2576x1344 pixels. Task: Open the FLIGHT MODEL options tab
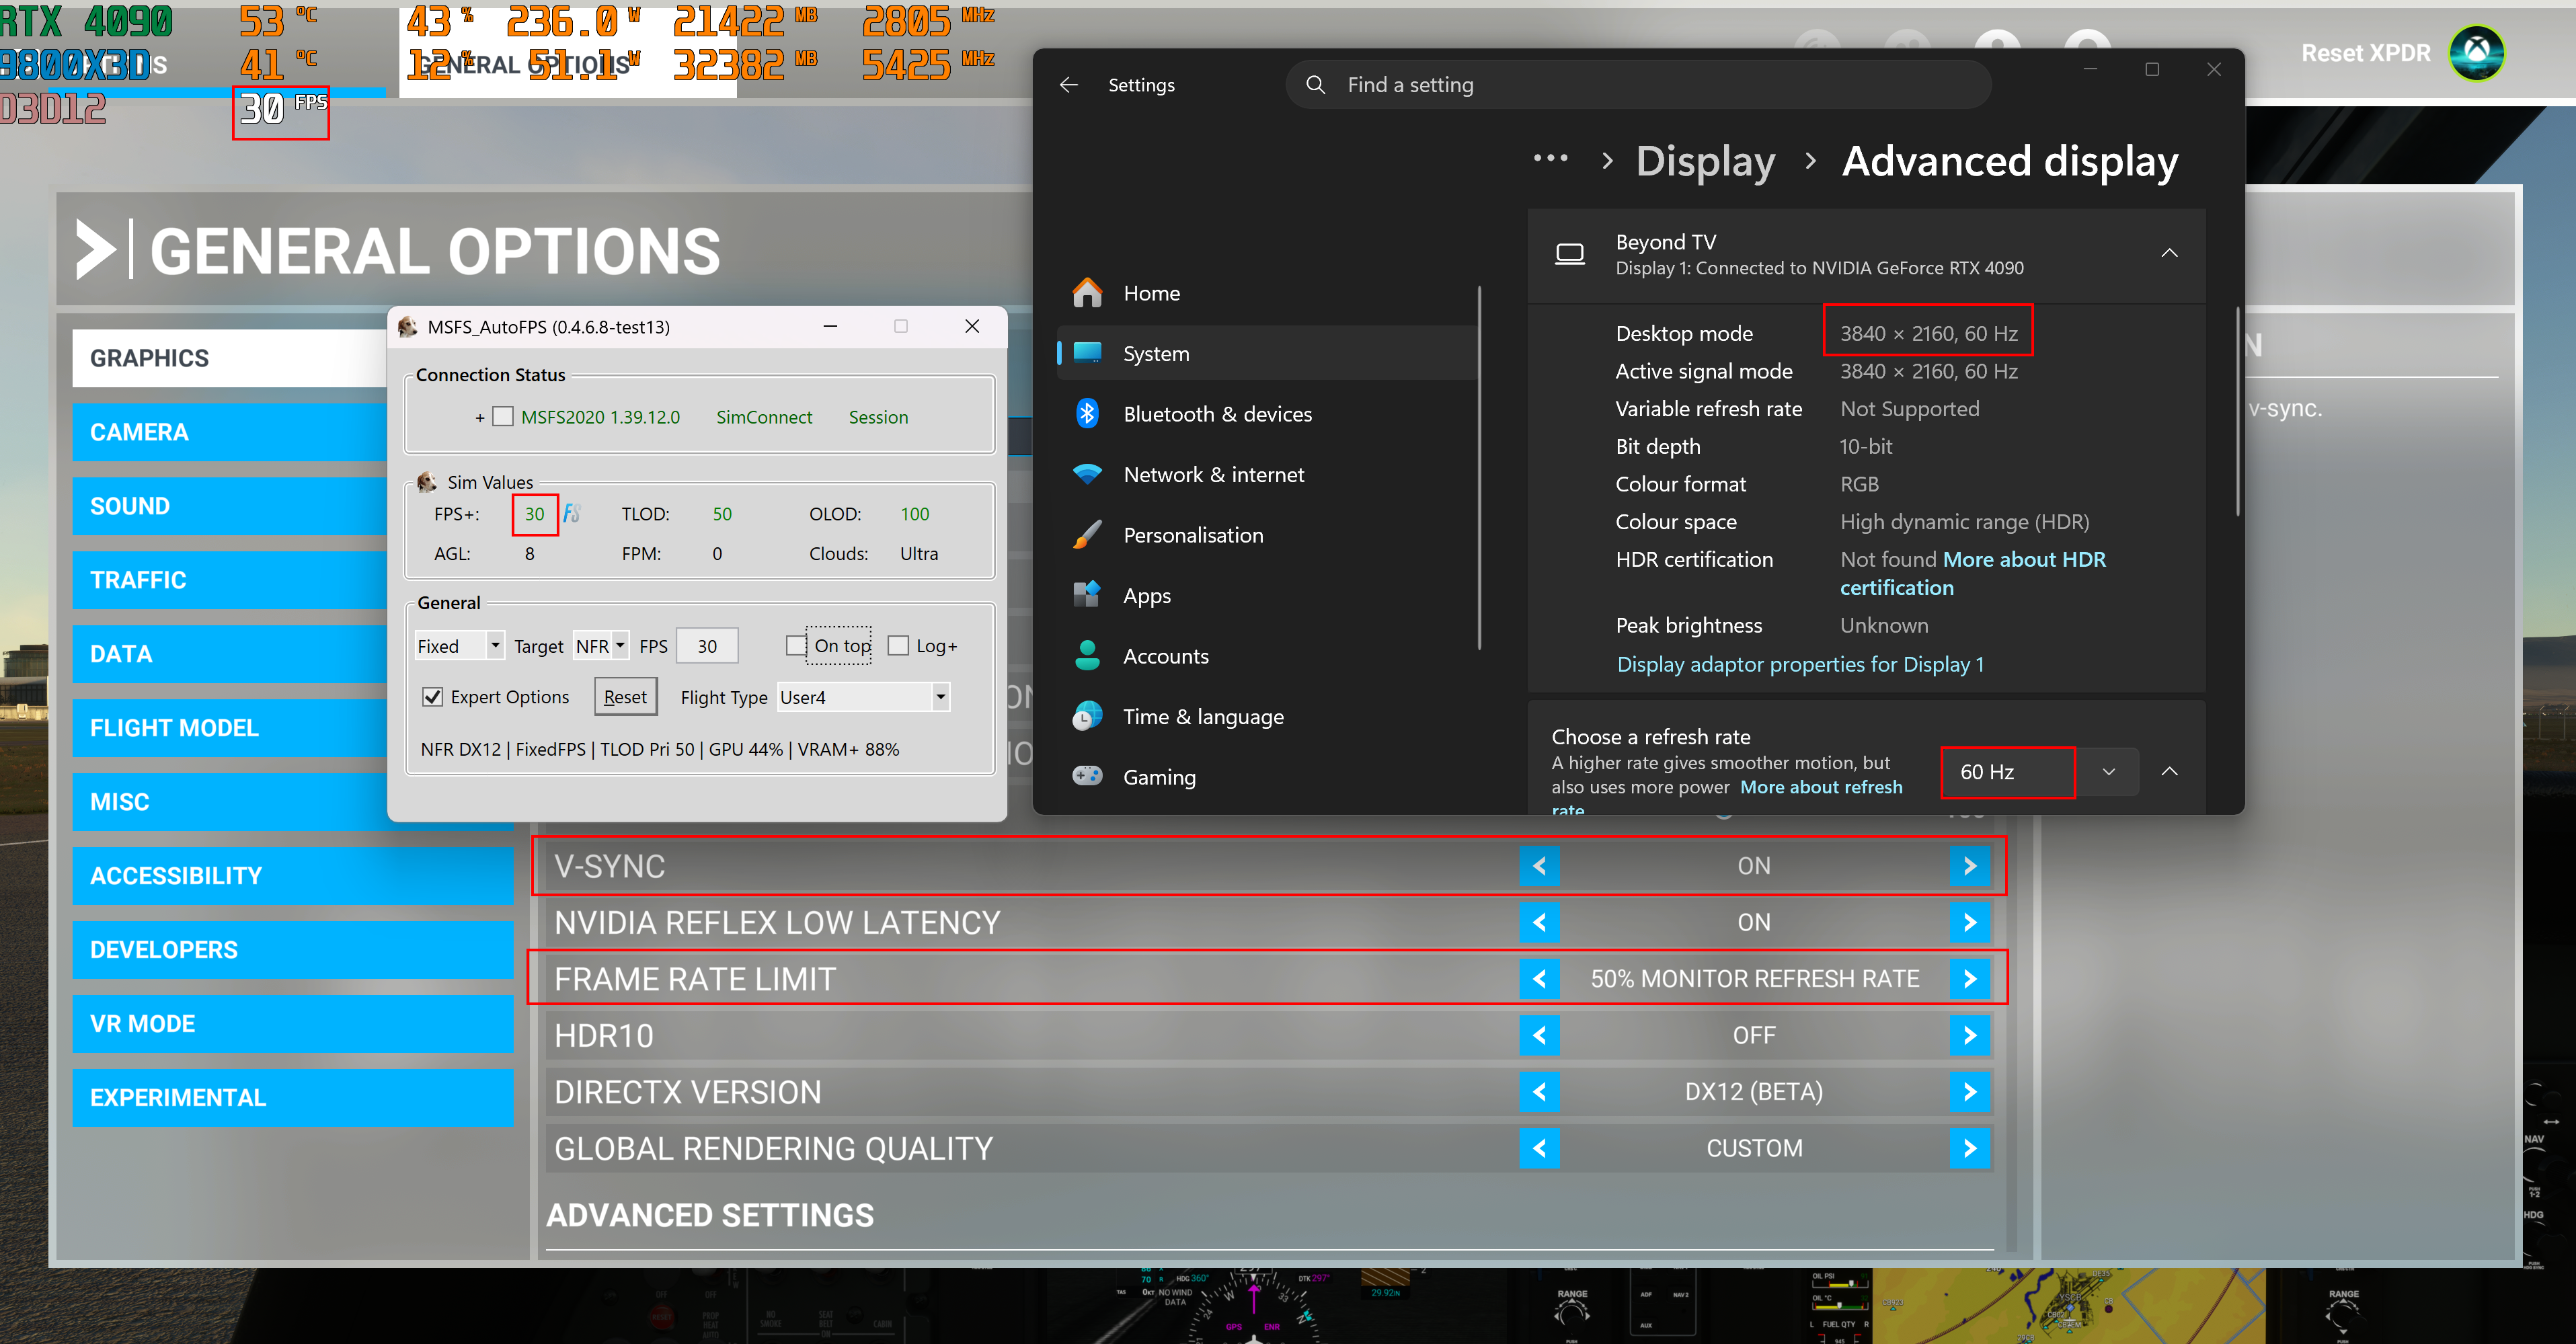pyautogui.click(x=230, y=728)
